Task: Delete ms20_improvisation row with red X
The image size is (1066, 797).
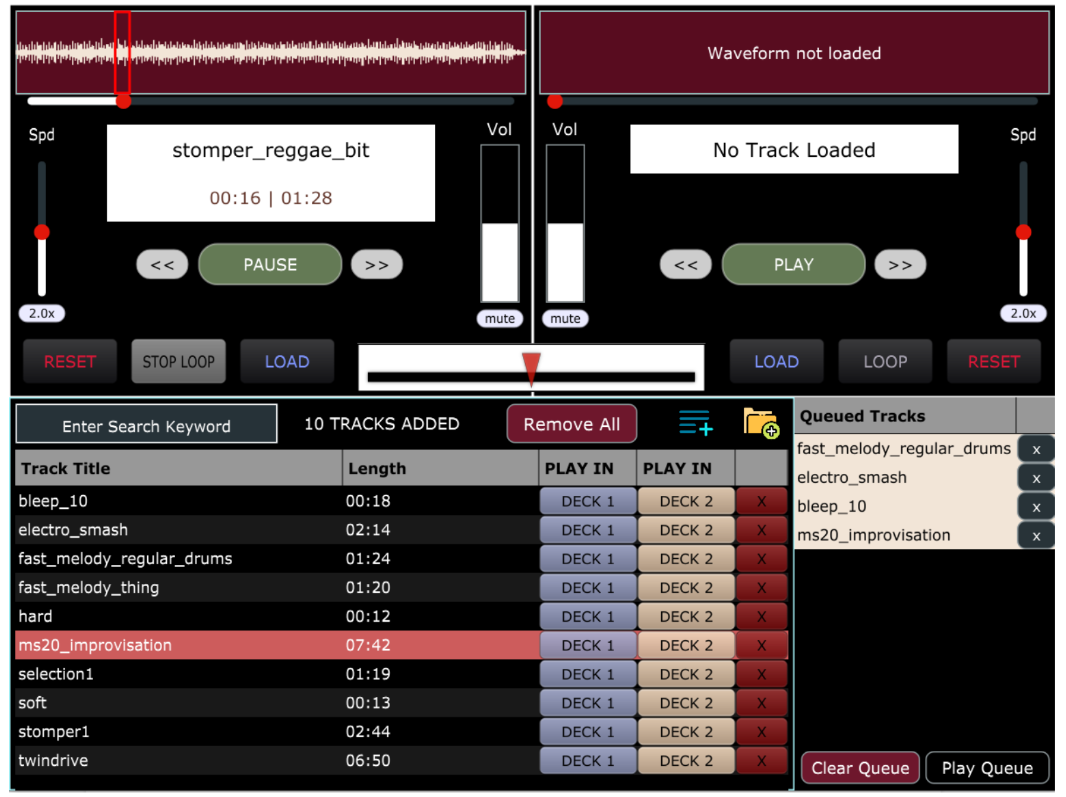Action: point(761,645)
